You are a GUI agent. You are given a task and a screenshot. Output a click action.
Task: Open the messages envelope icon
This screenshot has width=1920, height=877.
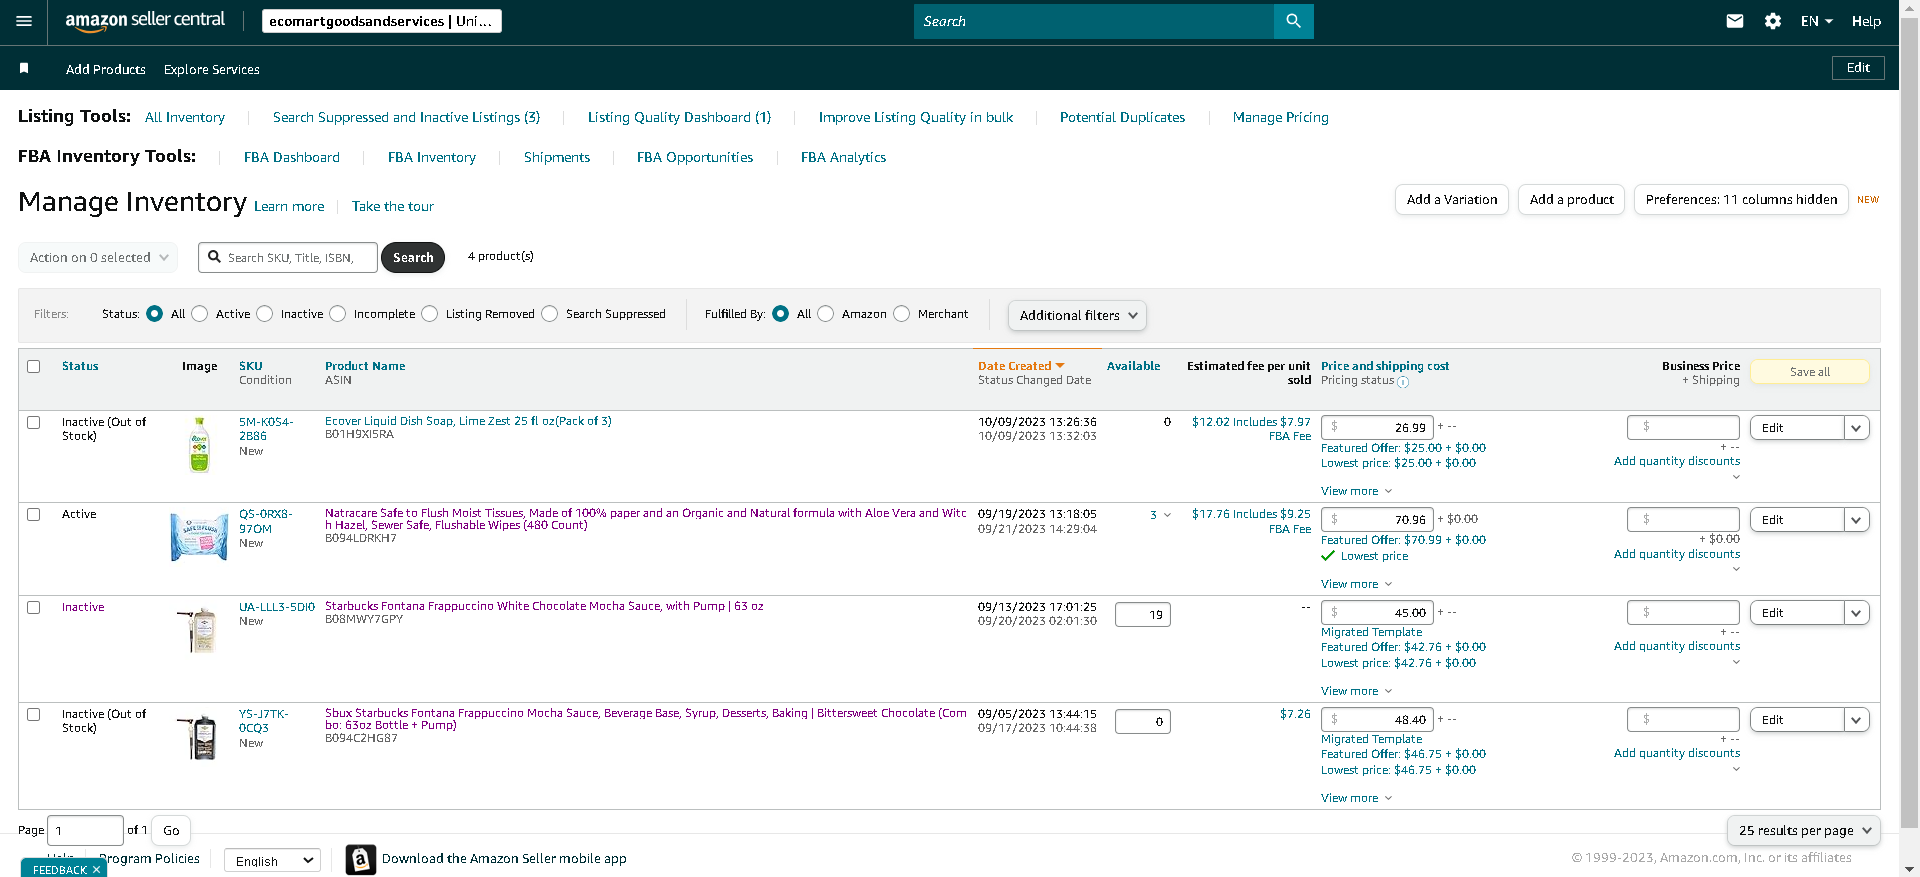click(x=1735, y=21)
